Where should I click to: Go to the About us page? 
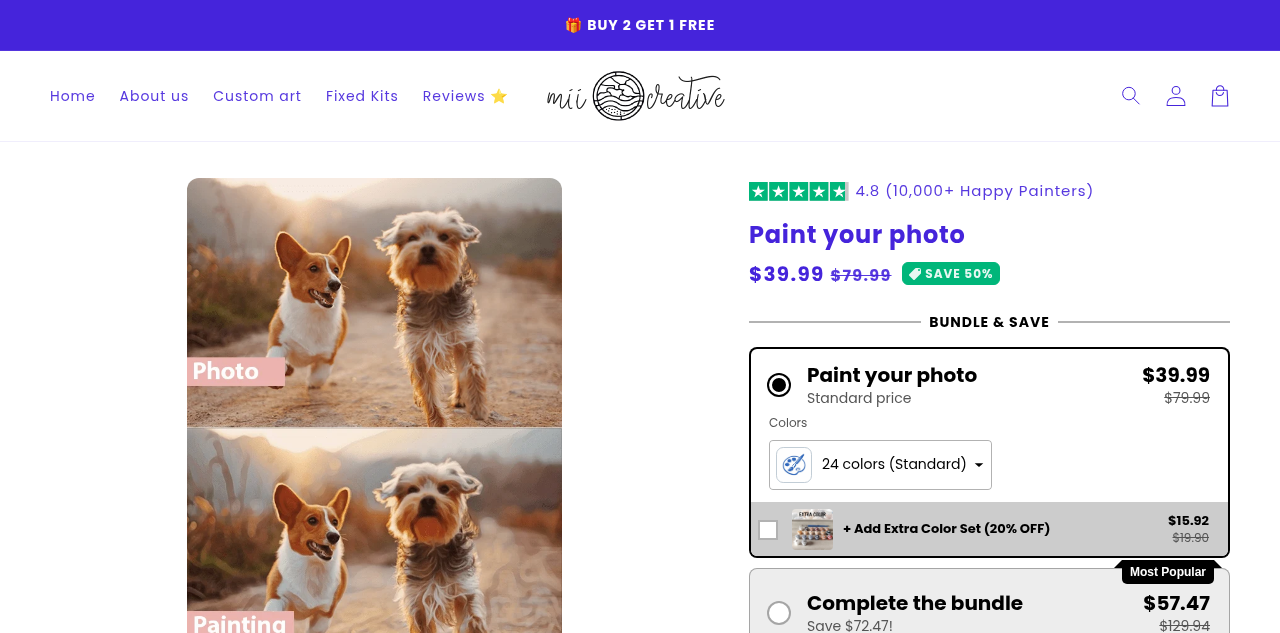[x=154, y=96]
